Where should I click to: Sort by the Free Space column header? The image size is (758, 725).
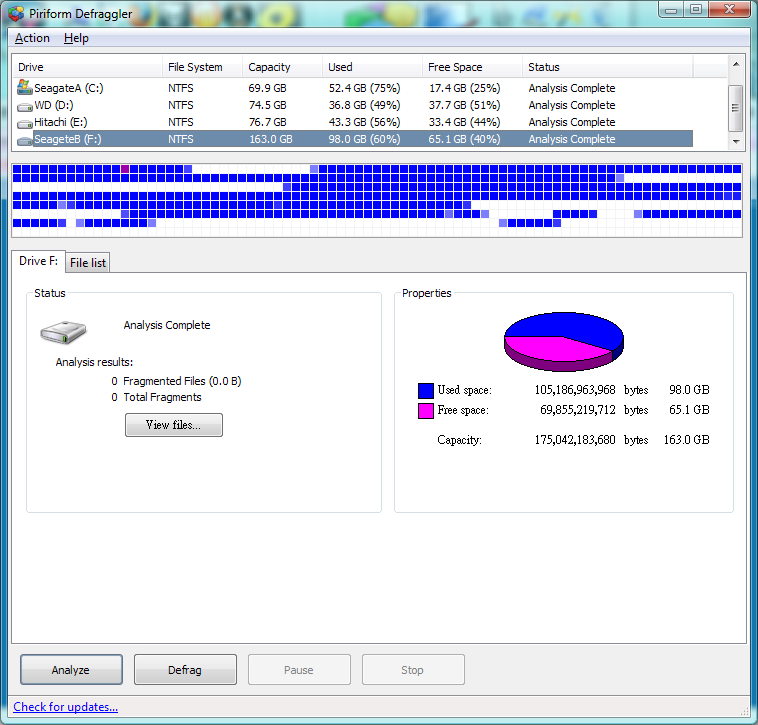[472, 67]
